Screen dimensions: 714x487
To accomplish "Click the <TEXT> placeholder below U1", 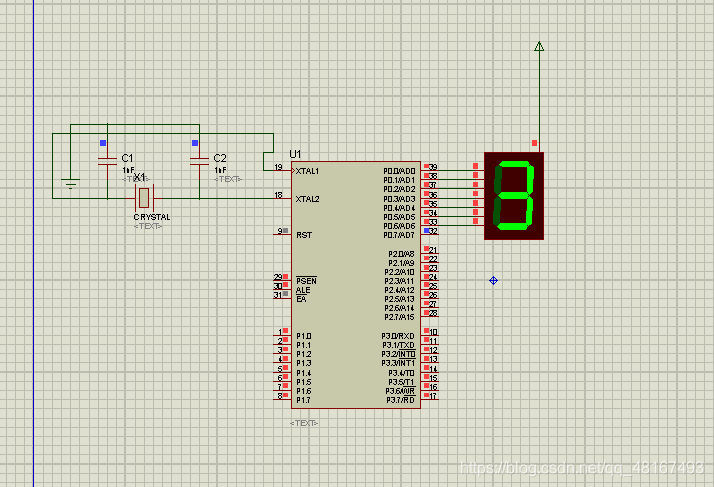I will [304, 423].
